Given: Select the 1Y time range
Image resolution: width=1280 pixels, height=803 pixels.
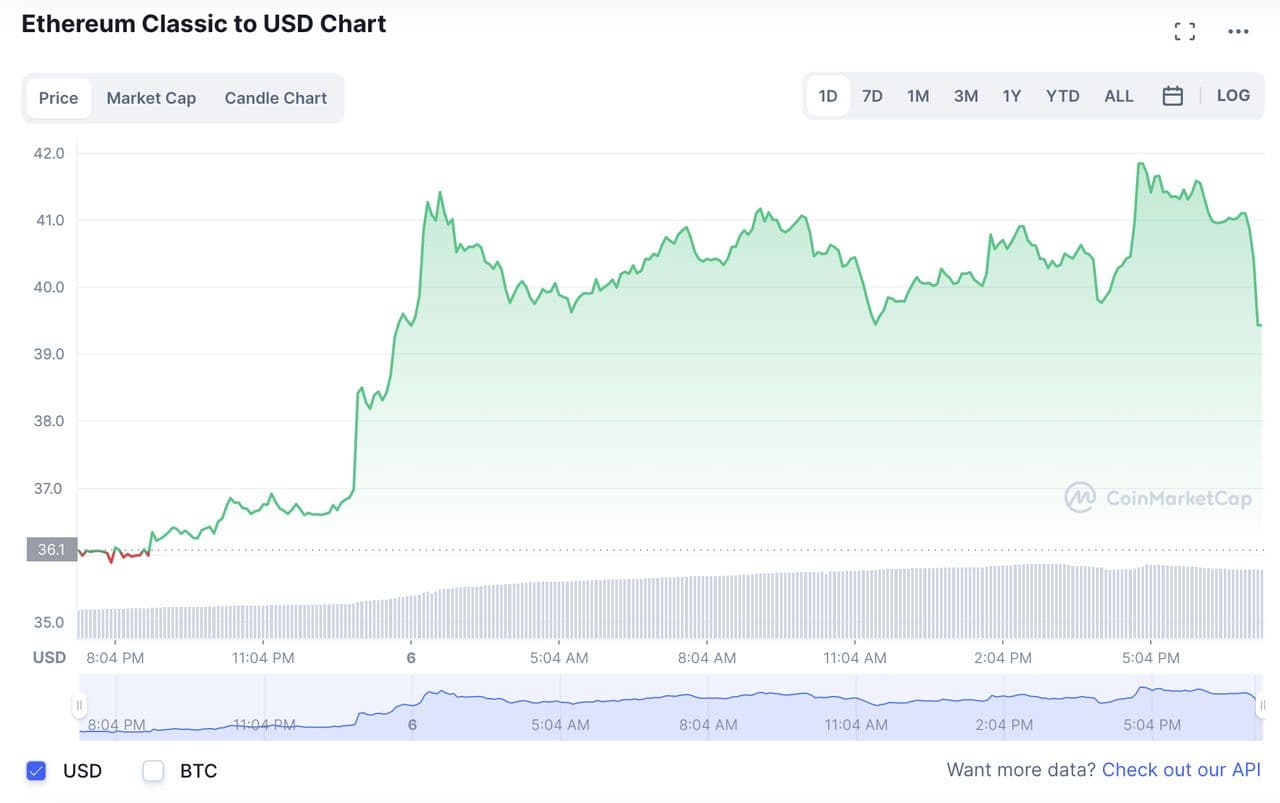Looking at the screenshot, I should (x=1012, y=96).
